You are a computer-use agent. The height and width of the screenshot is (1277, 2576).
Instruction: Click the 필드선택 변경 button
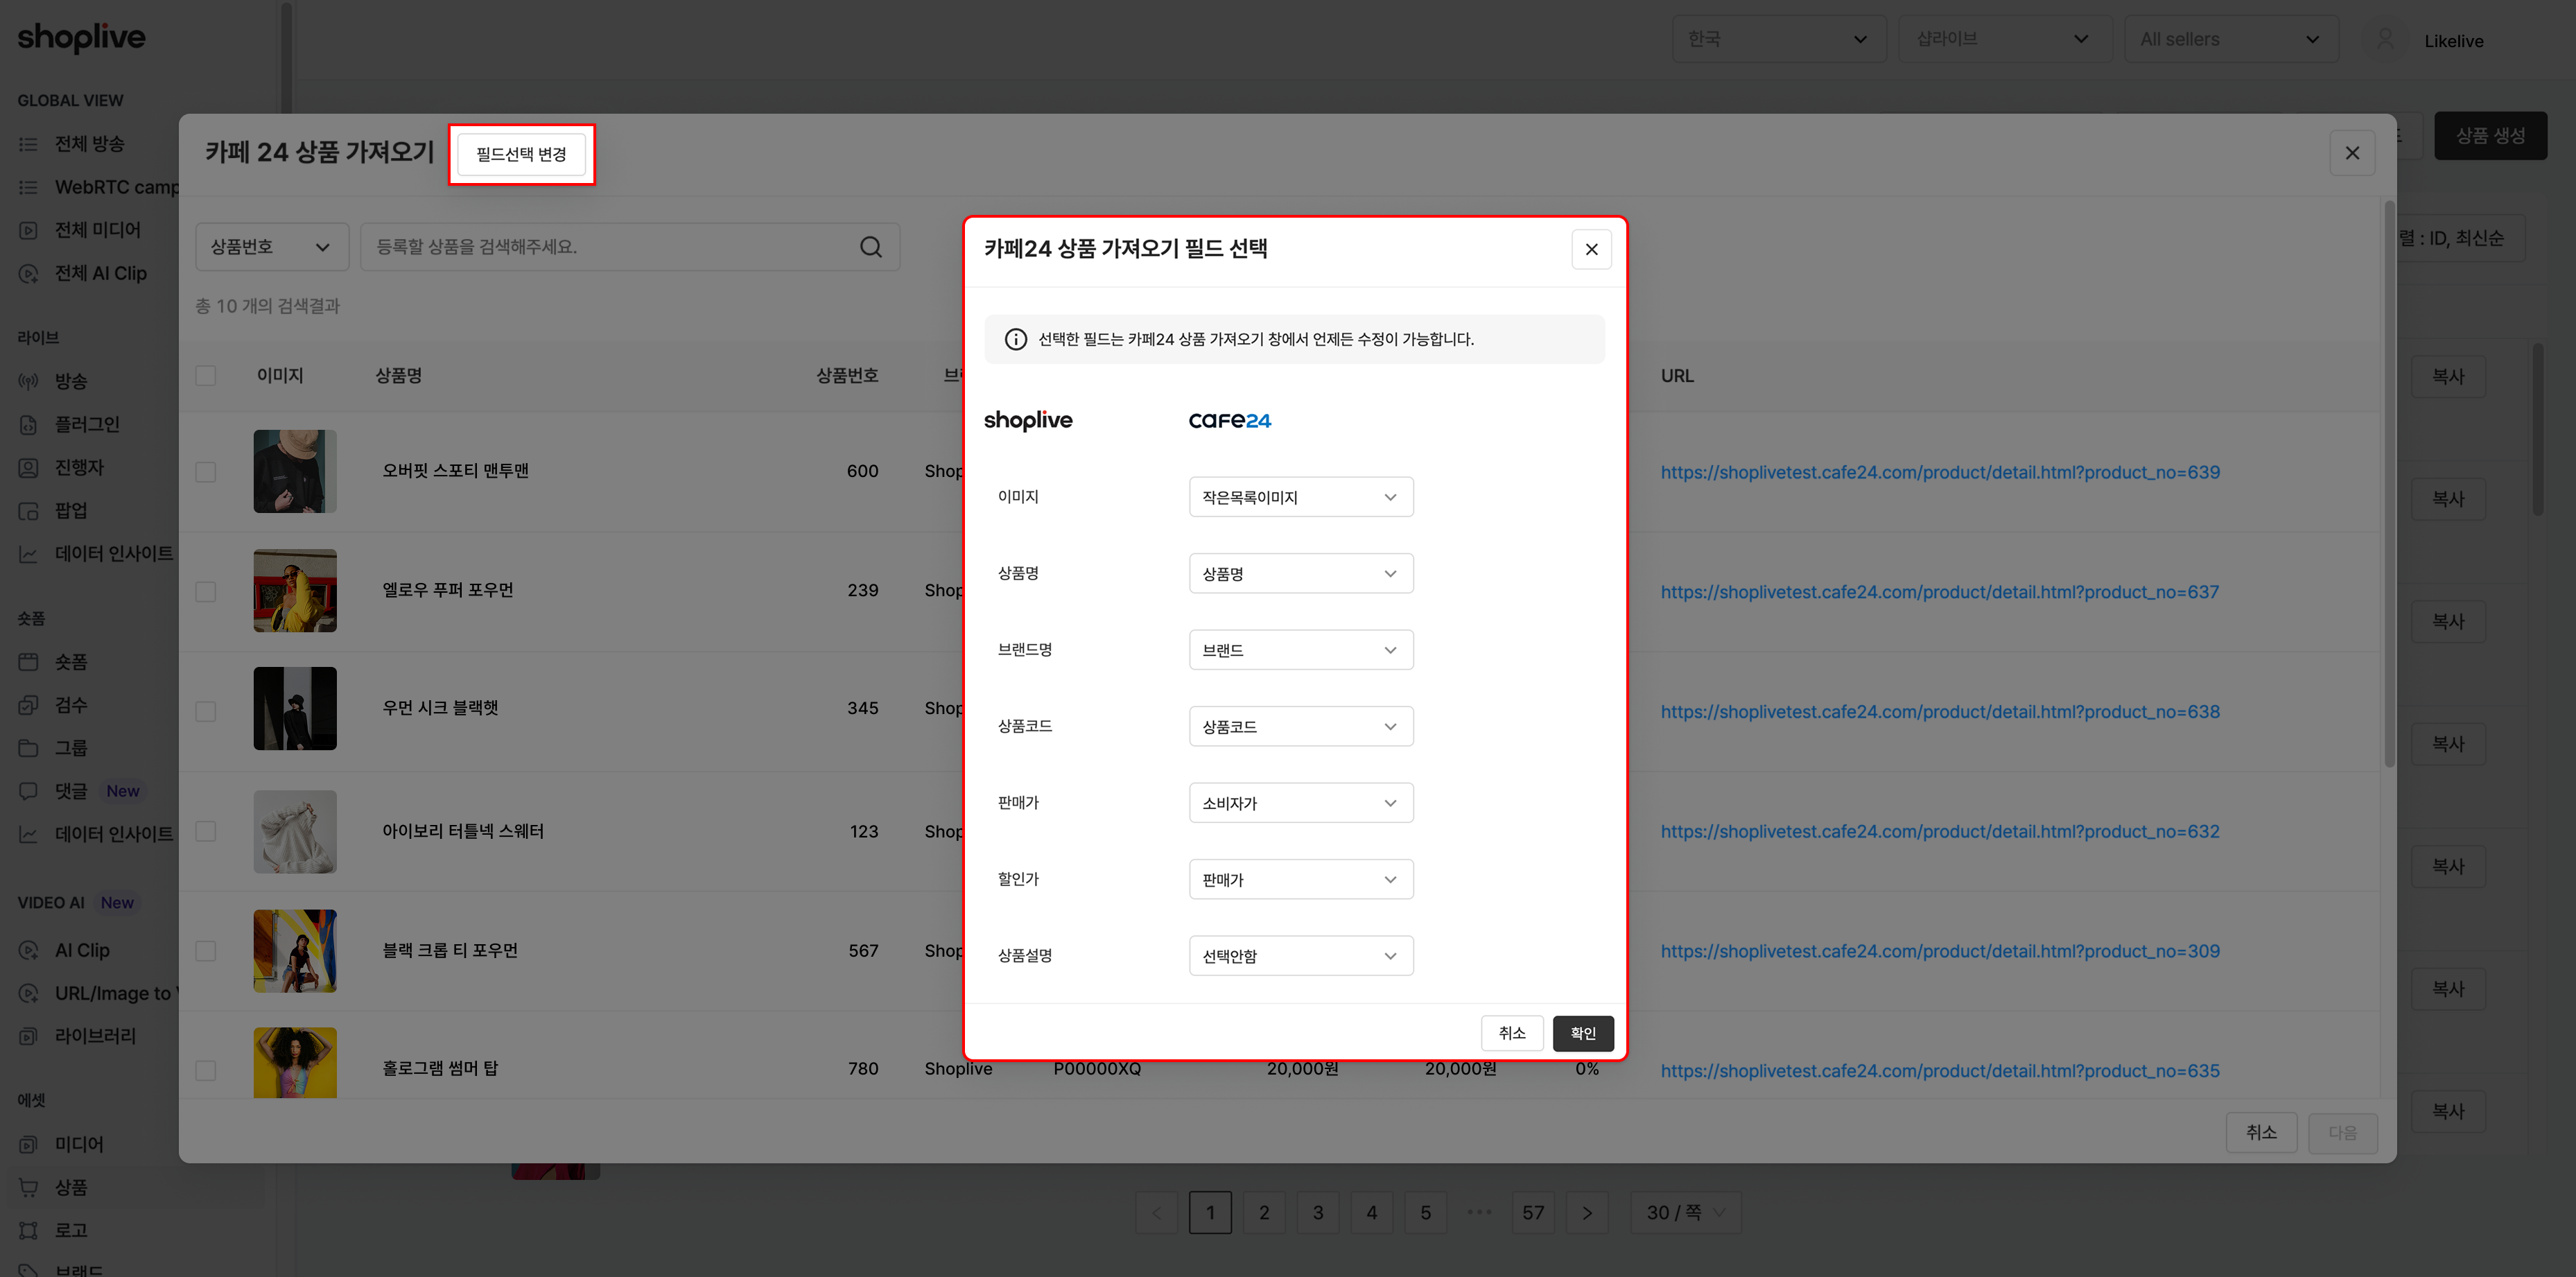point(521,154)
